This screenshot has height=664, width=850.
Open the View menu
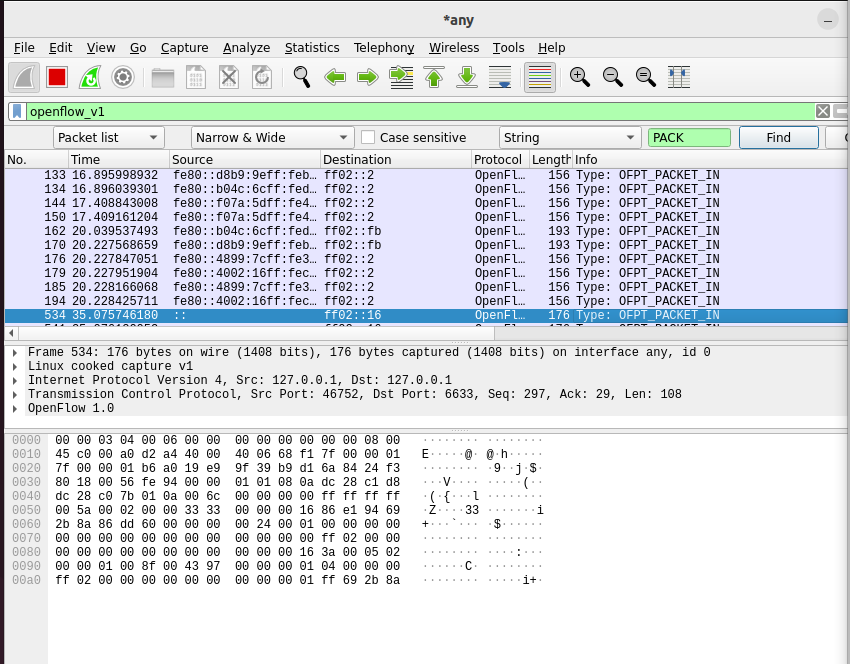(101, 48)
